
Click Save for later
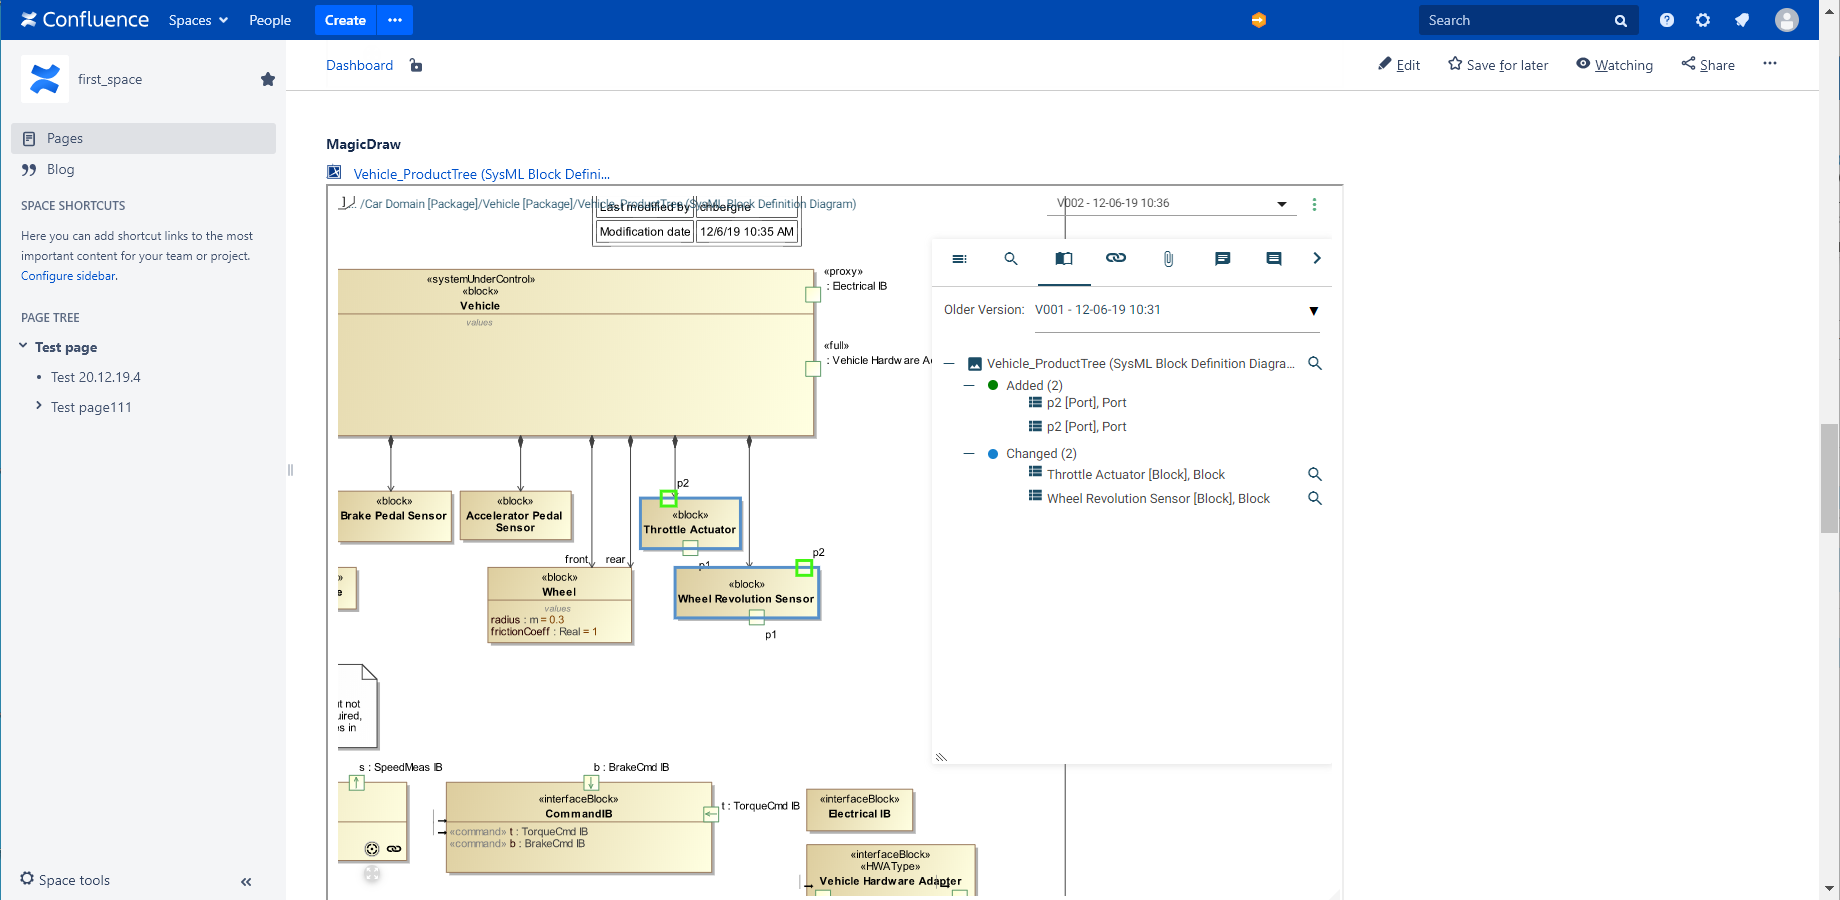point(1498,65)
